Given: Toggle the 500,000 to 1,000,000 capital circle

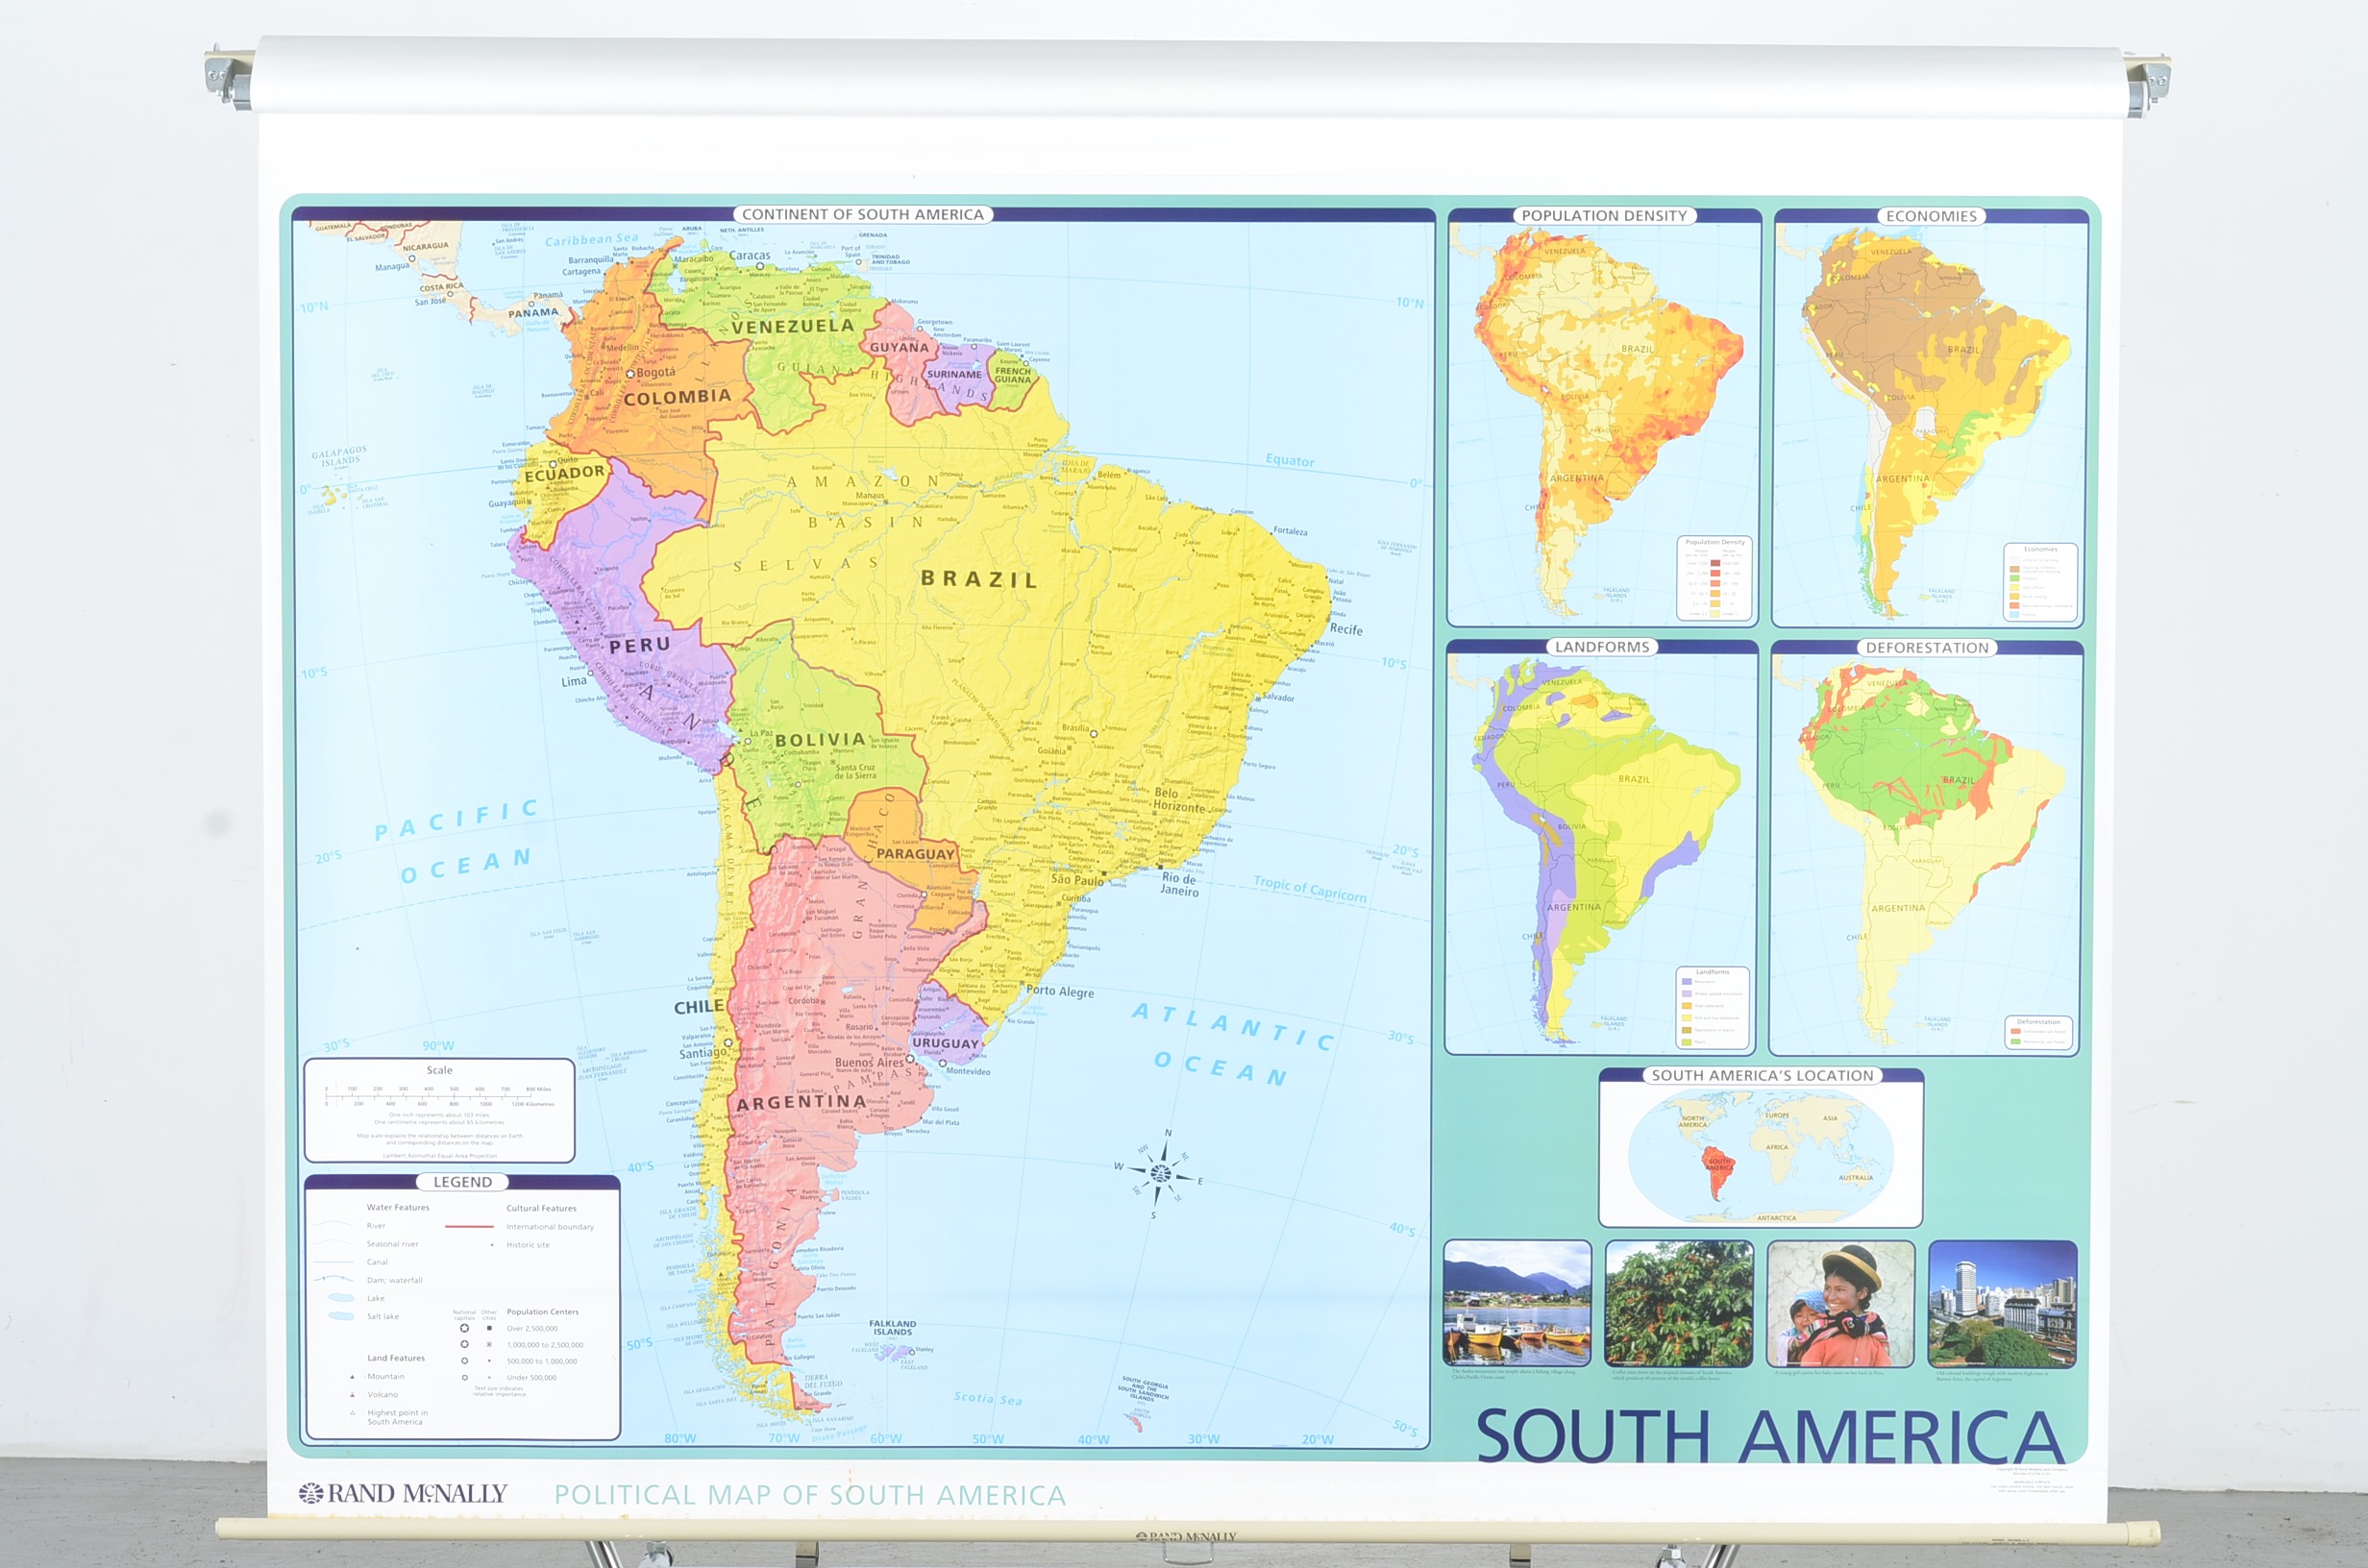Looking at the screenshot, I should [x=465, y=1361].
